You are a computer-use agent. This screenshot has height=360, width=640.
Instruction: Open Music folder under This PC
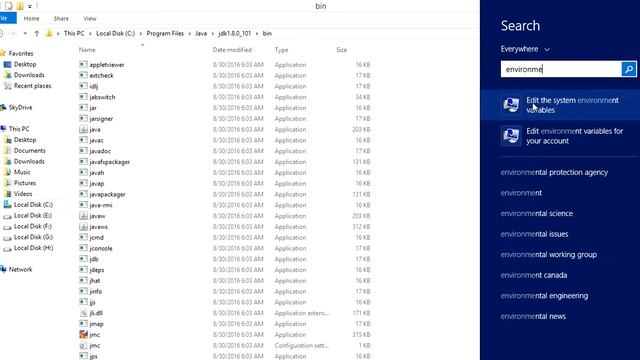18,172
